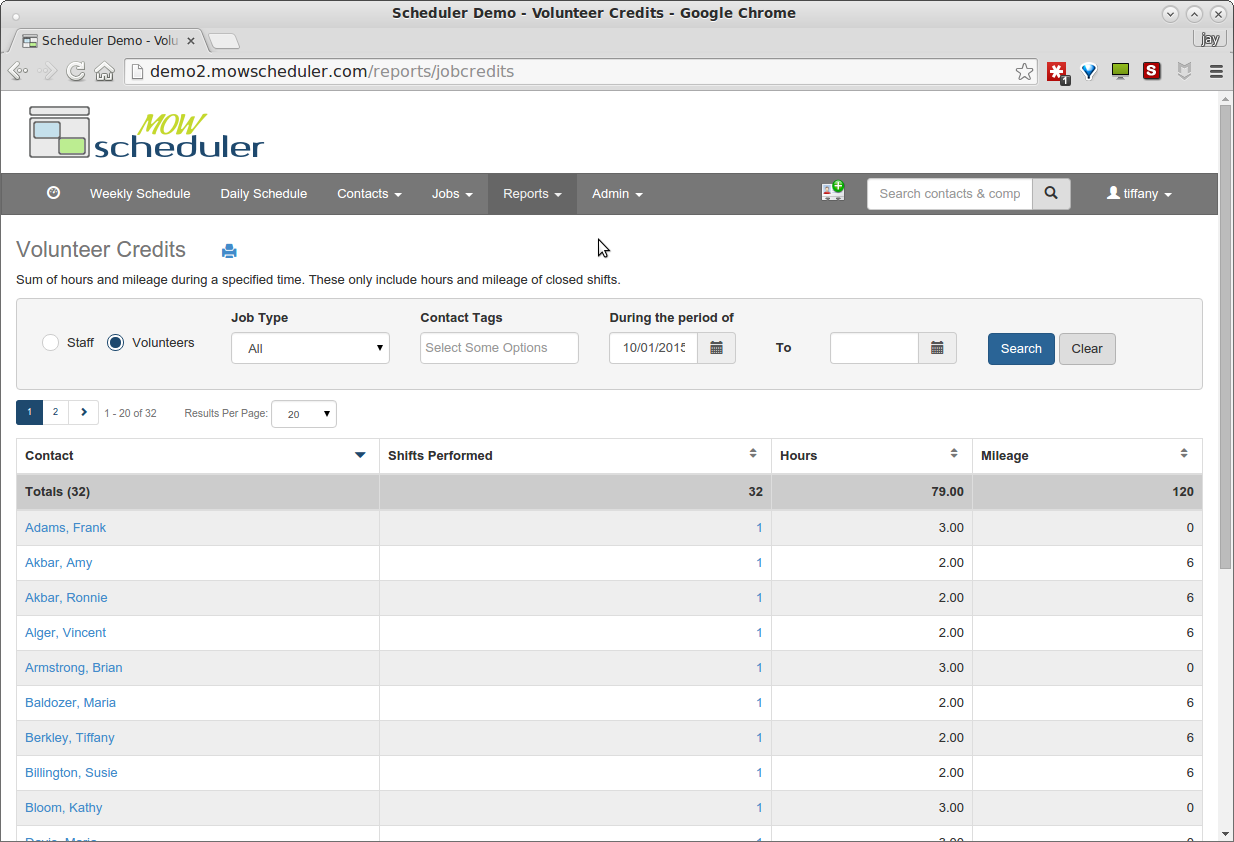Expand the Results Per Page dropdown
Viewport: 1234px width, 842px height.
(304, 414)
